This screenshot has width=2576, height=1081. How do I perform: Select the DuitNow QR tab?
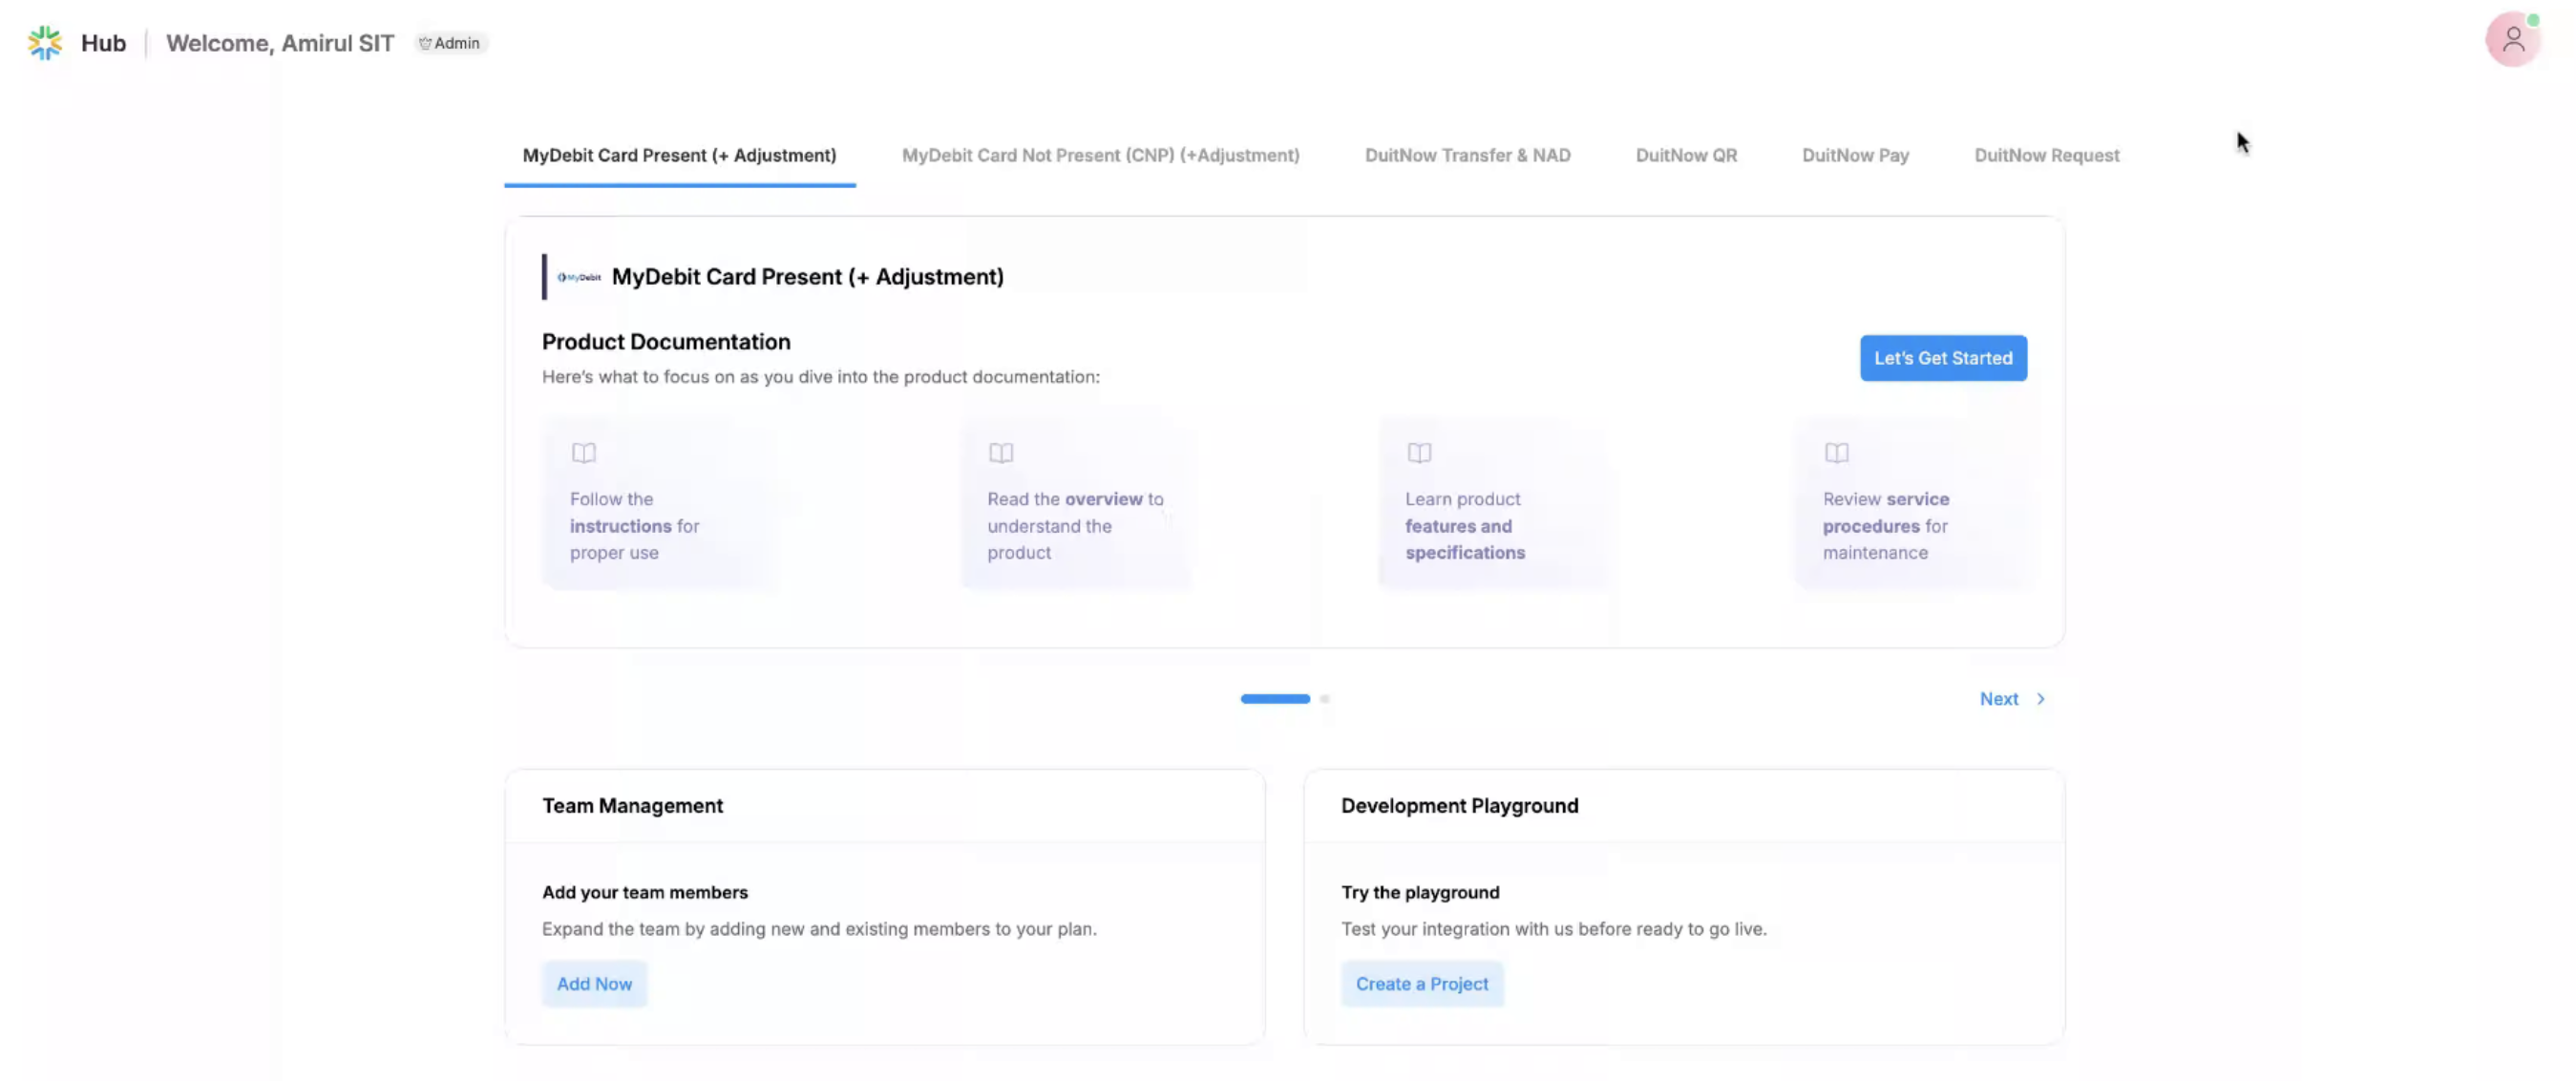pos(1686,155)
